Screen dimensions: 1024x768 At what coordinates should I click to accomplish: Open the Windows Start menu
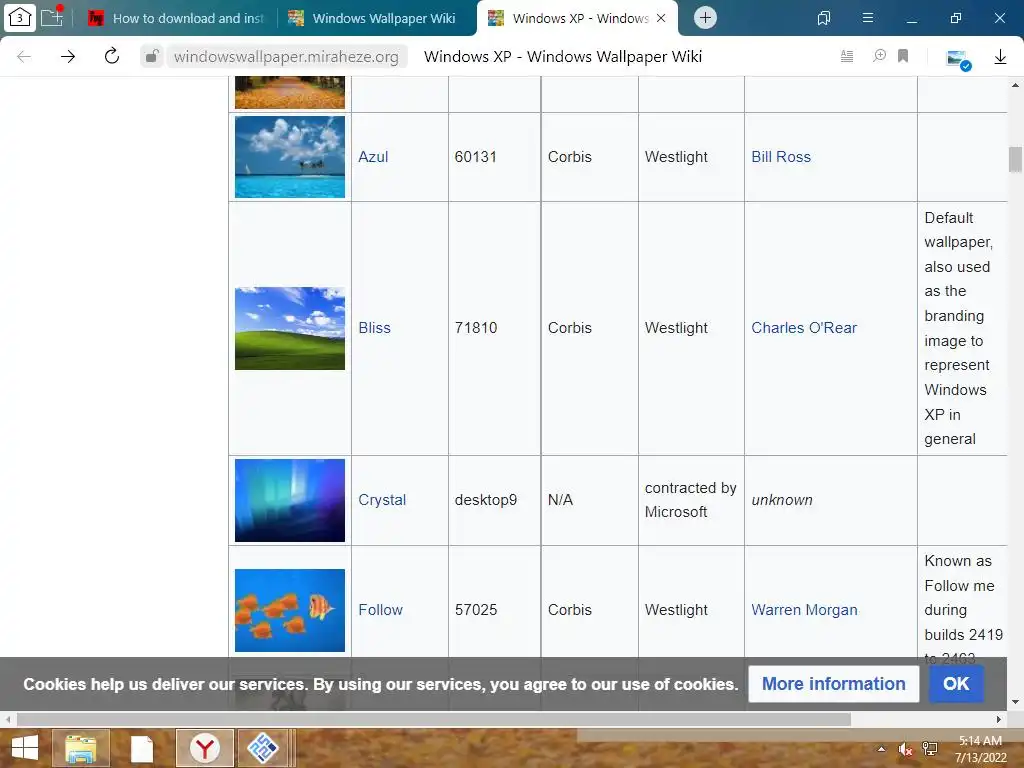pyautogui.click(x=25, y=748)
